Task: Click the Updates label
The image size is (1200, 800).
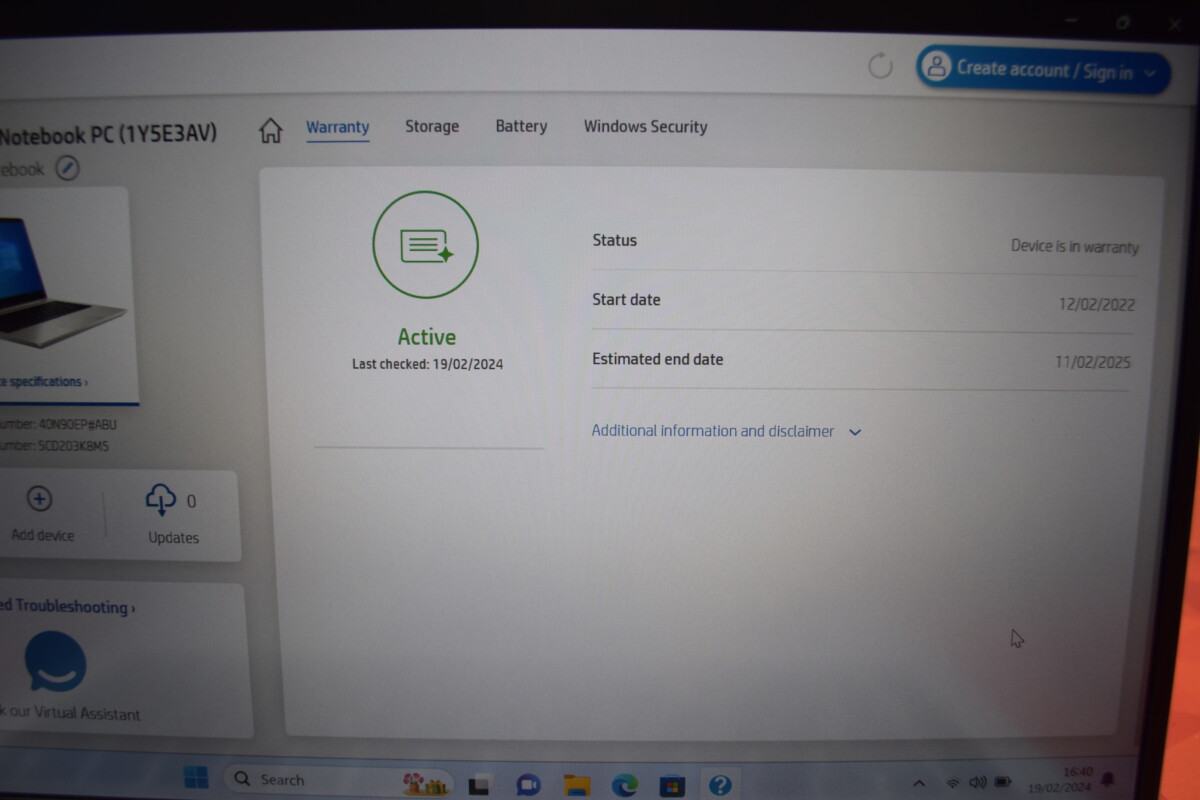Action: pyautogui.click(x=174, y=538)
